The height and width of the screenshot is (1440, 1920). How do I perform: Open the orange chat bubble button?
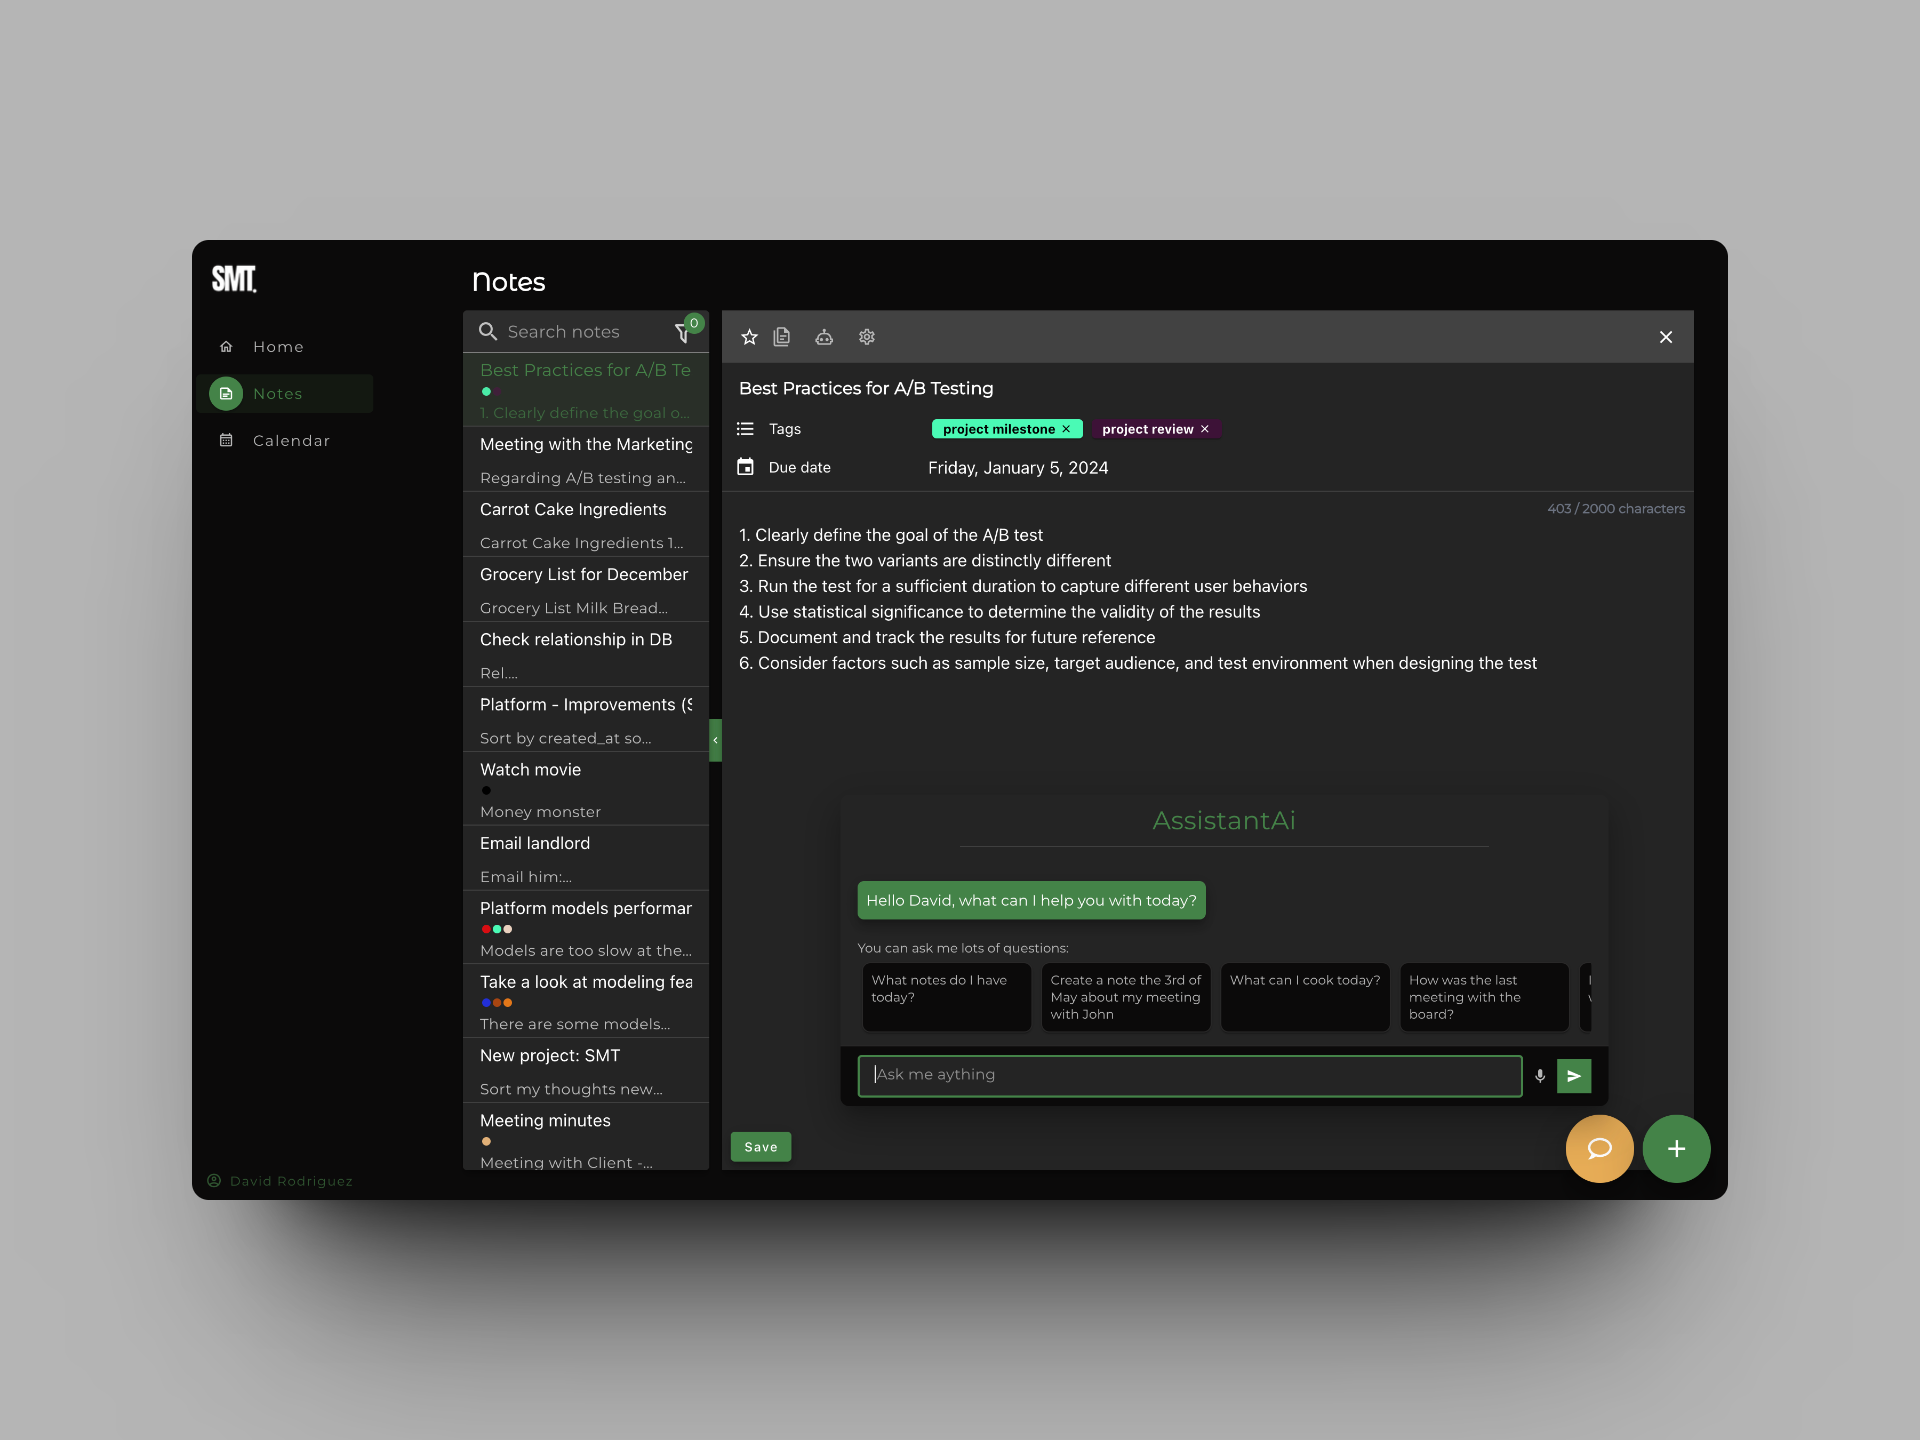pos(1599,1148)
